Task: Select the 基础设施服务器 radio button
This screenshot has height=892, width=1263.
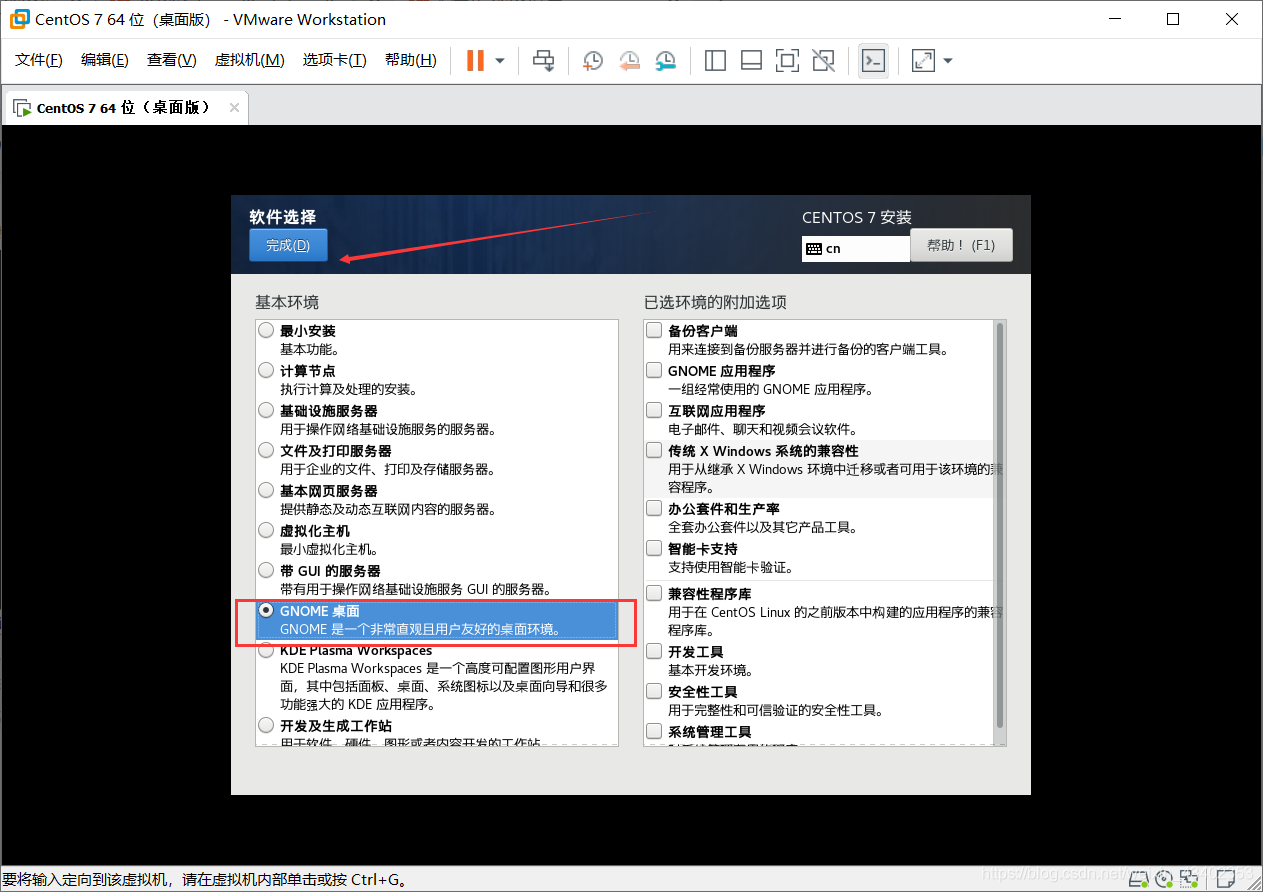Action: (x=266, y=410)
